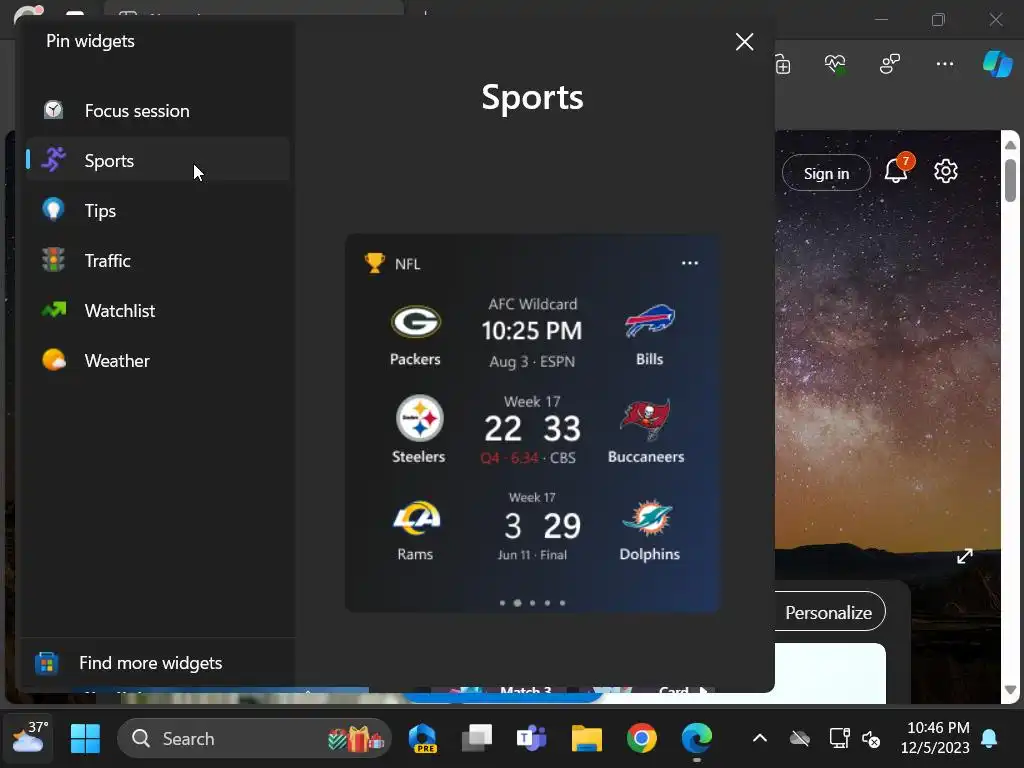
Task: Click the scrollbar up arrow on the right
Action: click(1010, 144)
